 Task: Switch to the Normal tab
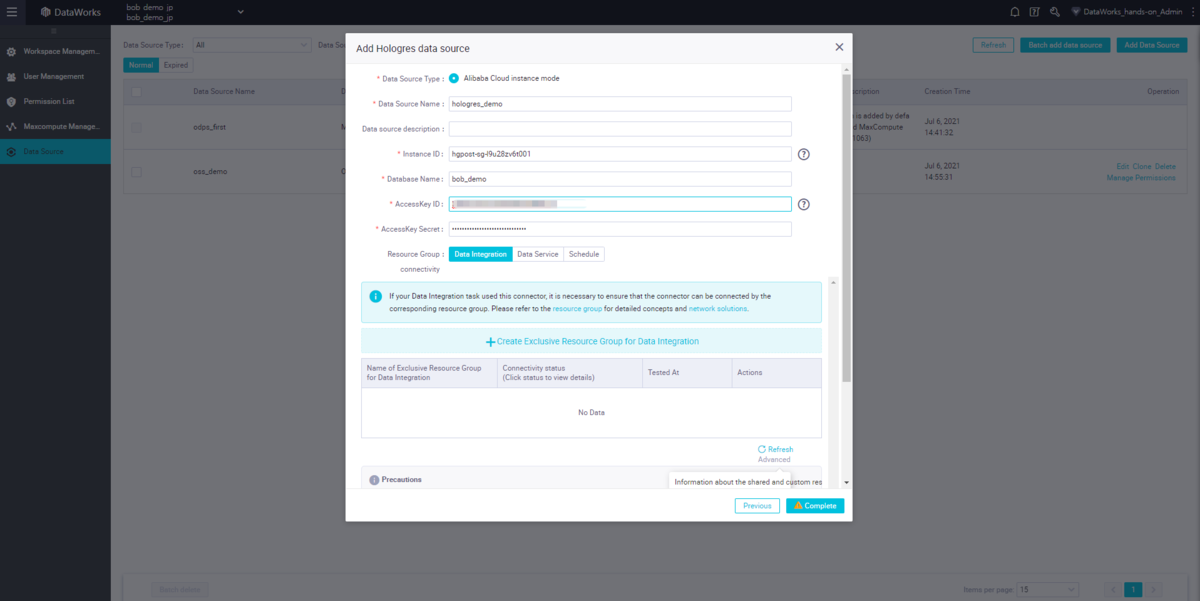click(141, 65)
